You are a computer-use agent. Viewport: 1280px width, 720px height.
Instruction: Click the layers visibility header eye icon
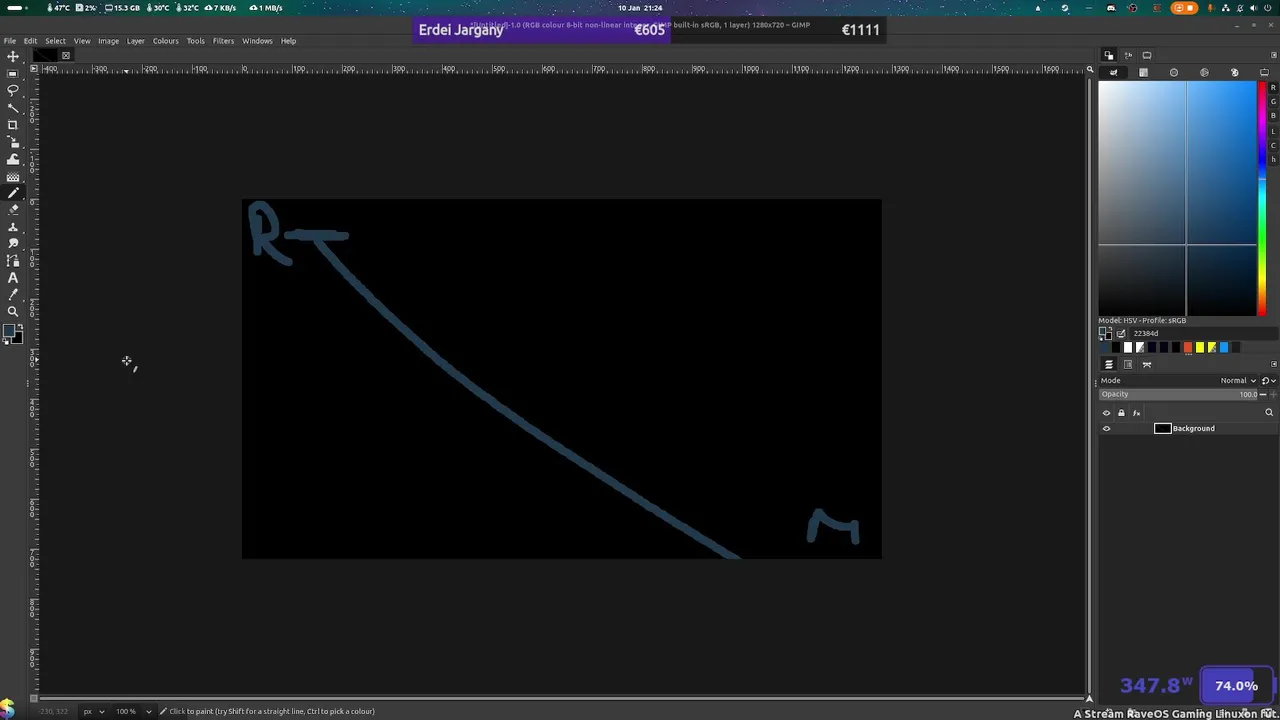1106,412
